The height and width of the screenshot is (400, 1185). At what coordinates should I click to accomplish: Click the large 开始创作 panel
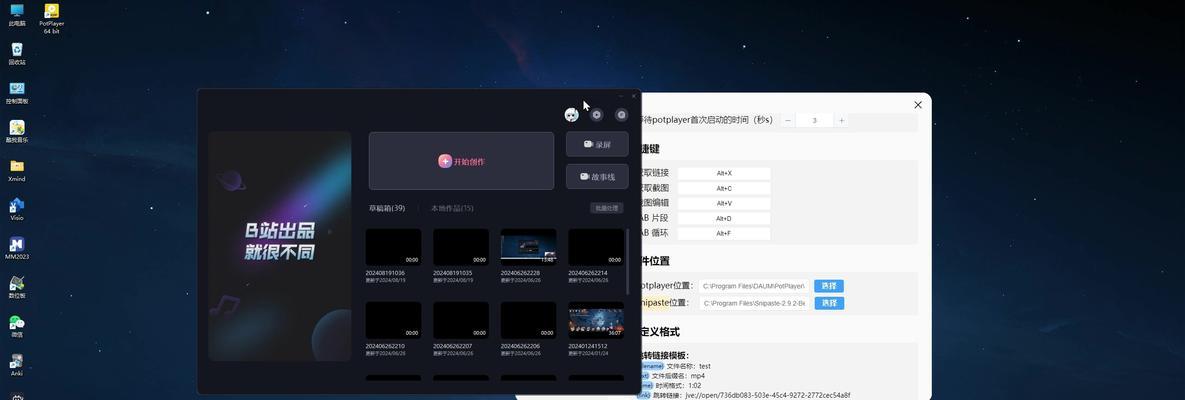[x=461, y=161]
